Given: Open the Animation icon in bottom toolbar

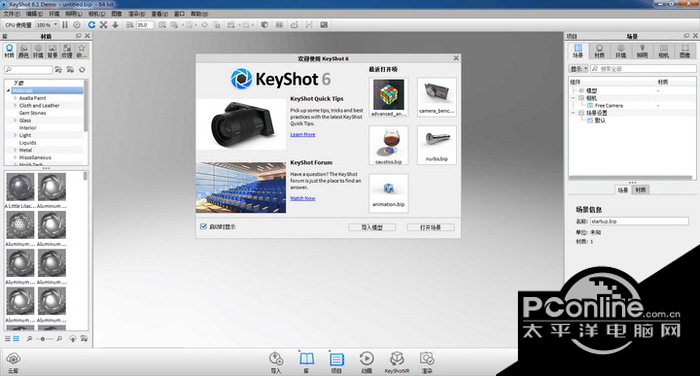Looking at the screenshot, I should (367, 359).
